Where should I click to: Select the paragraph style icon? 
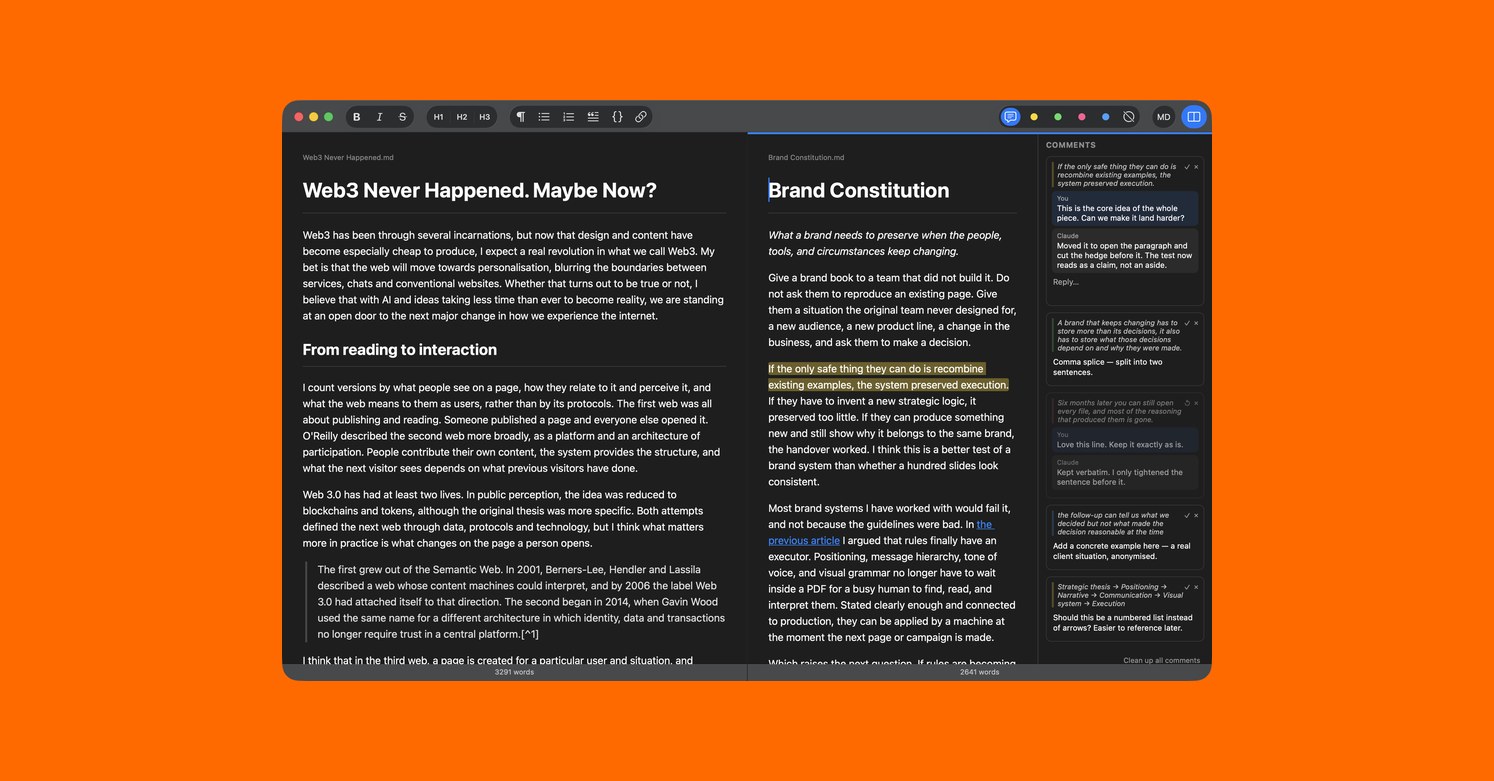(x=520, y=117)
